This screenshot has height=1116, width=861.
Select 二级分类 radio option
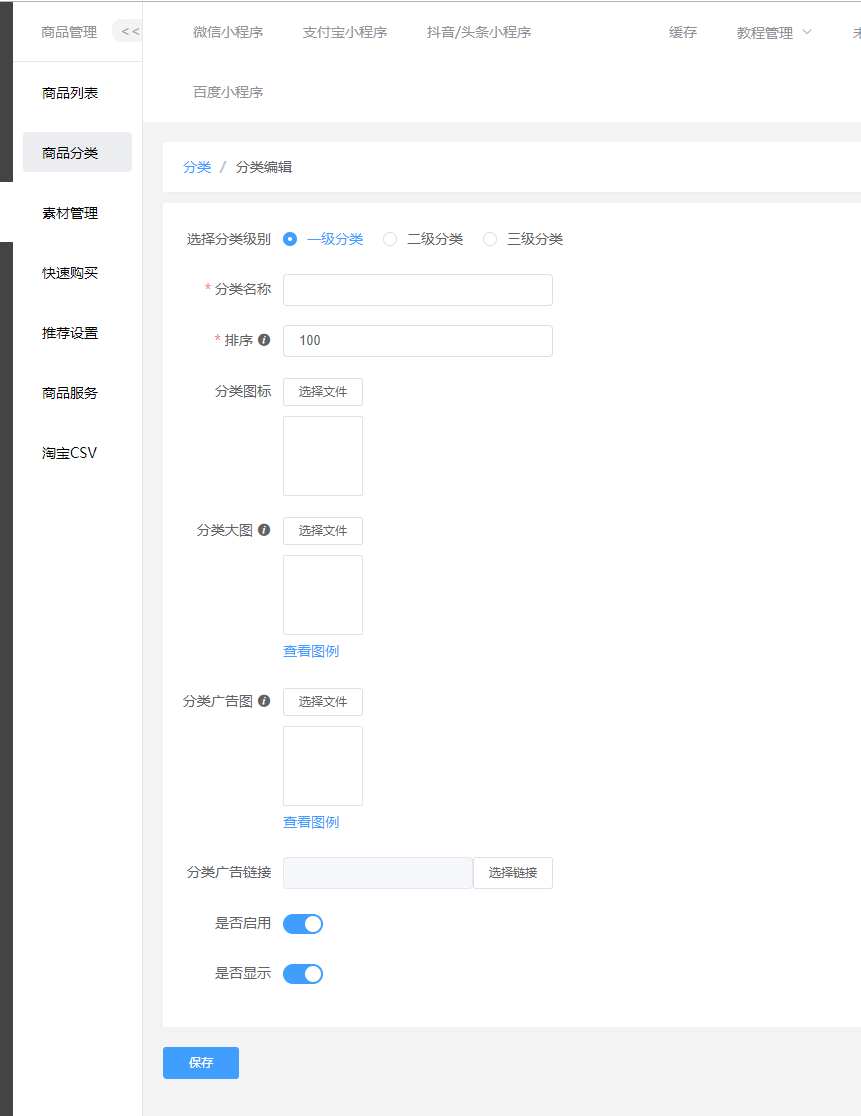[391, 239]
